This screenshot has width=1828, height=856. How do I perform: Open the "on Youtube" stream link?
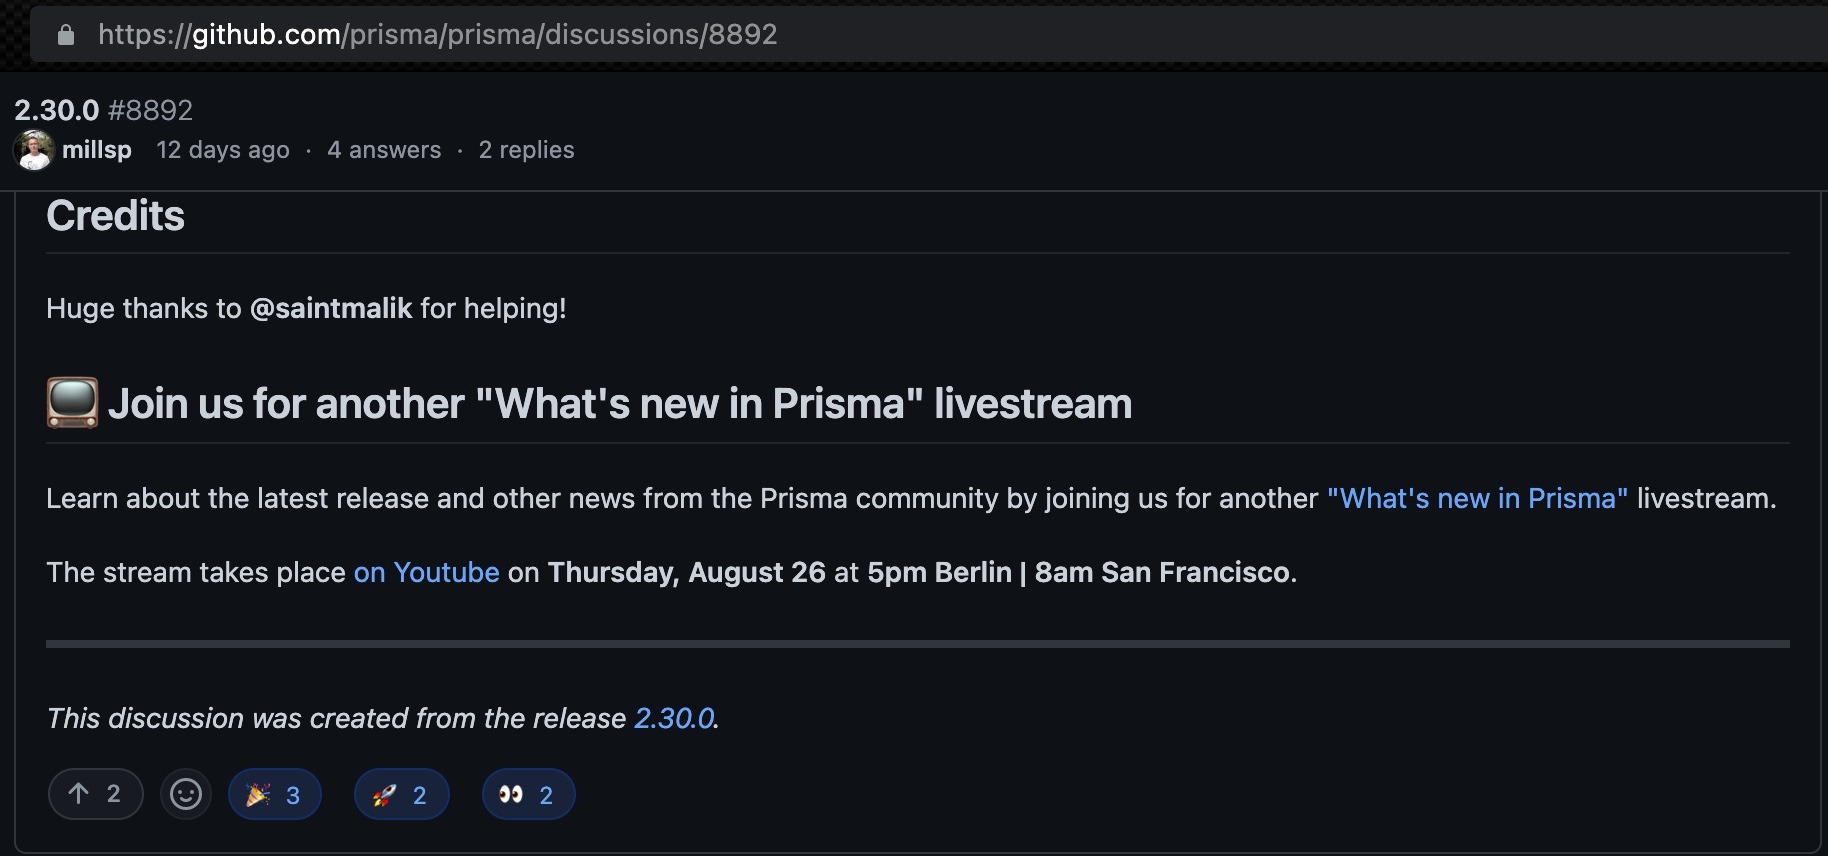click(426, 572)
